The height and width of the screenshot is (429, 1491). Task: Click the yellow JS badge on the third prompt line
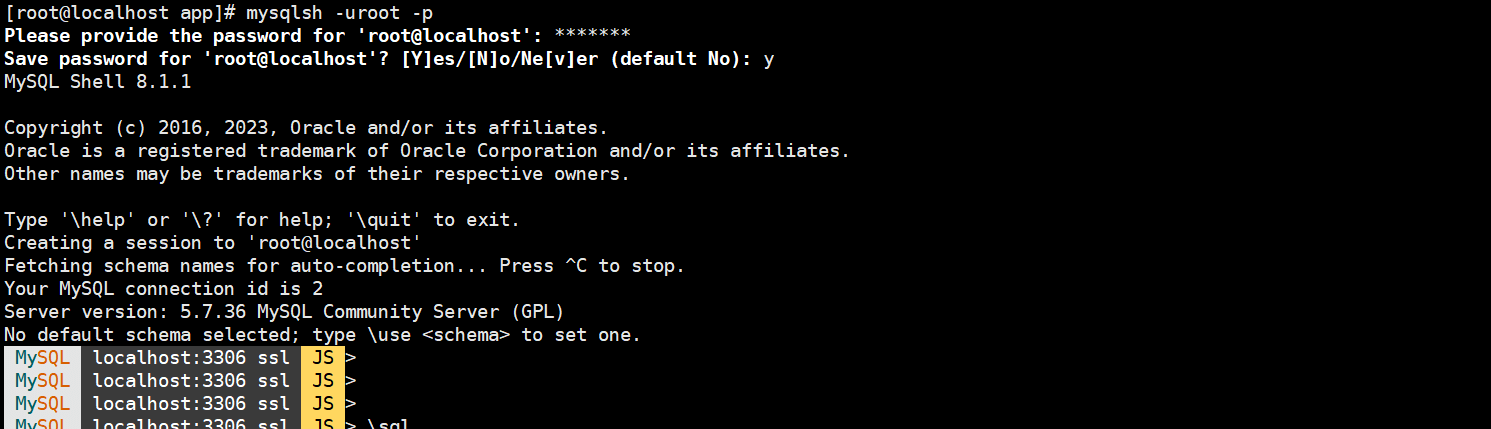[323, 404]
